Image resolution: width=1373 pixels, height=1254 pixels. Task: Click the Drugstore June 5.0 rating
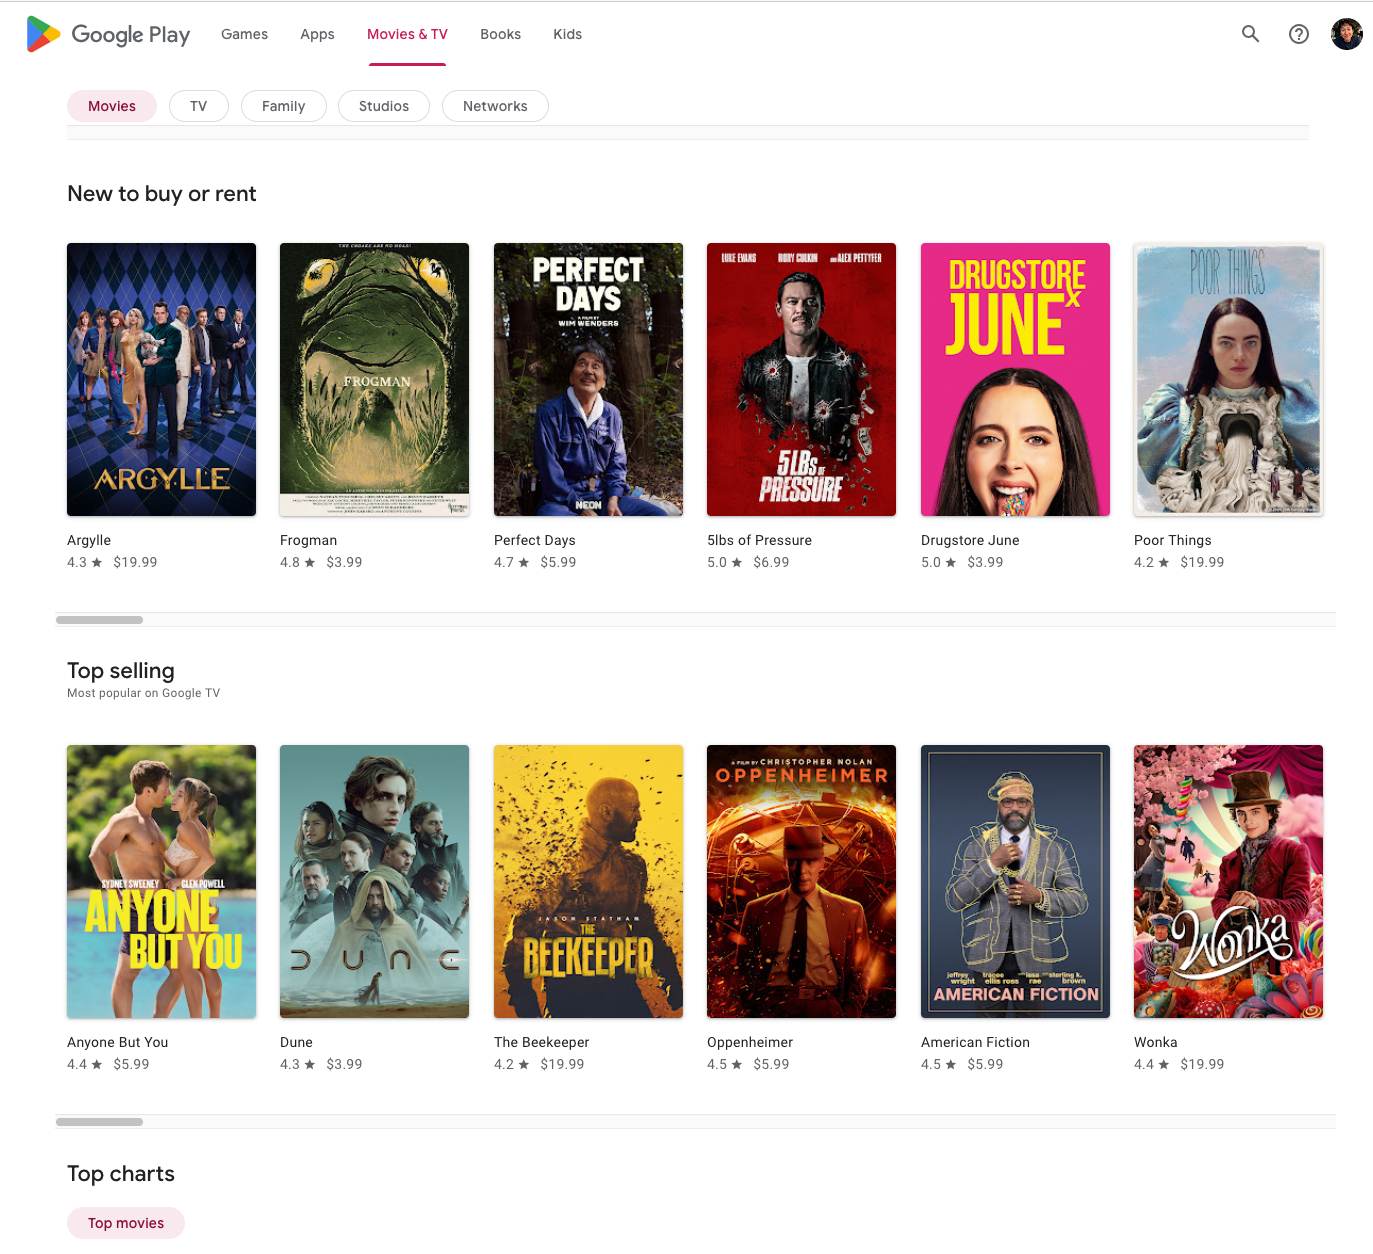pyautogui.click(x=938, y=562)
